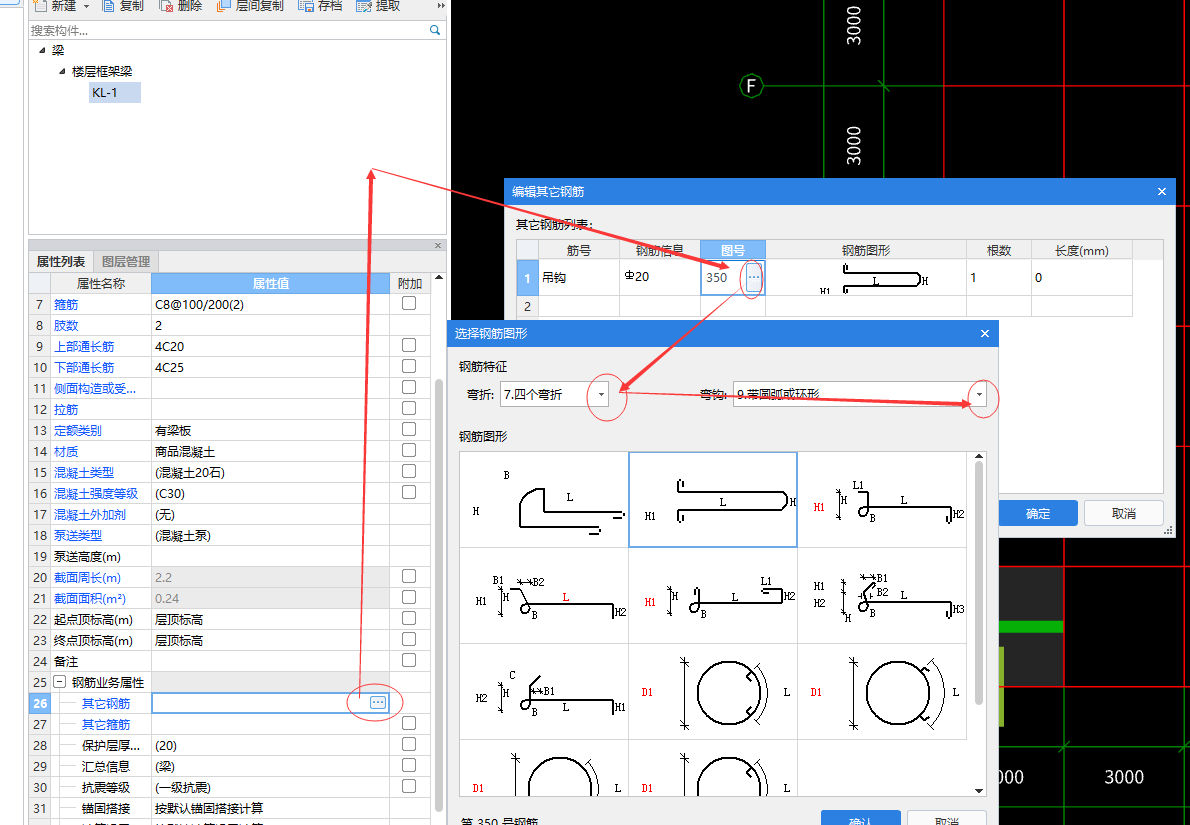Switch to the 属性列表 tab
The image size is (1190, 825).
point(61,261)
